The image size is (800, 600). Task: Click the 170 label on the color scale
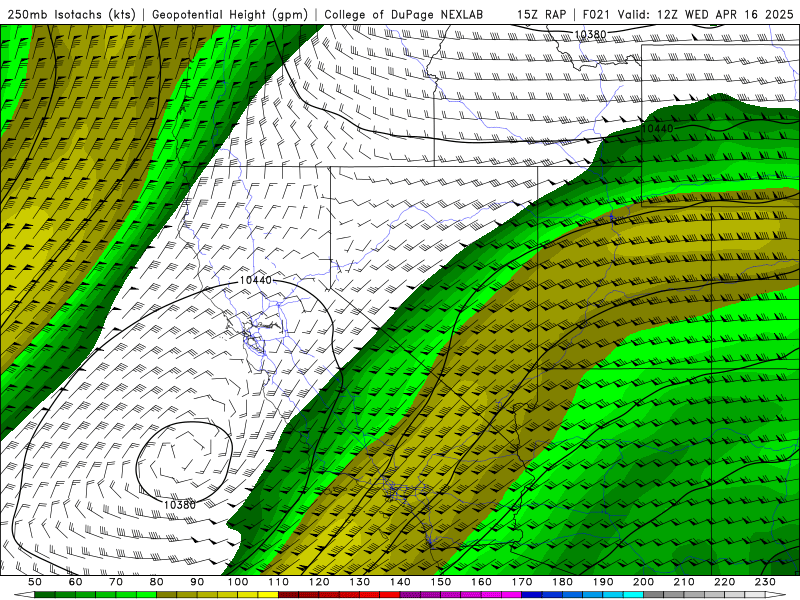tap(522, 582)
